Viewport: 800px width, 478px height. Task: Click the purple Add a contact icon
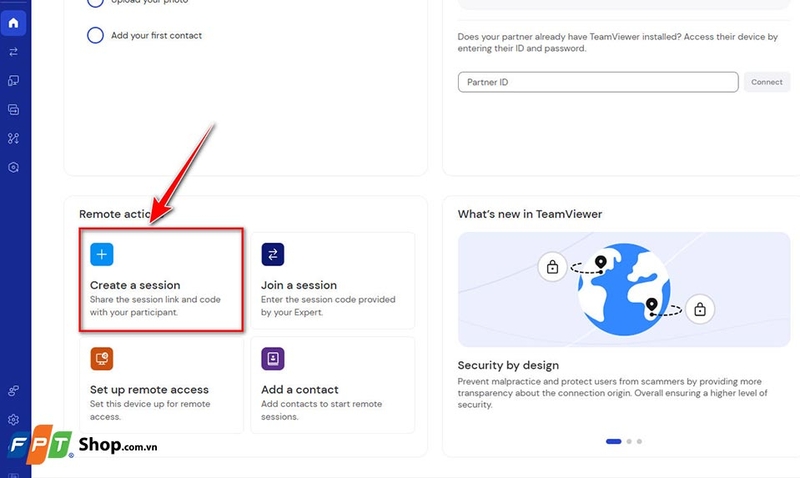pyautogui.click(x=273, y=358)
